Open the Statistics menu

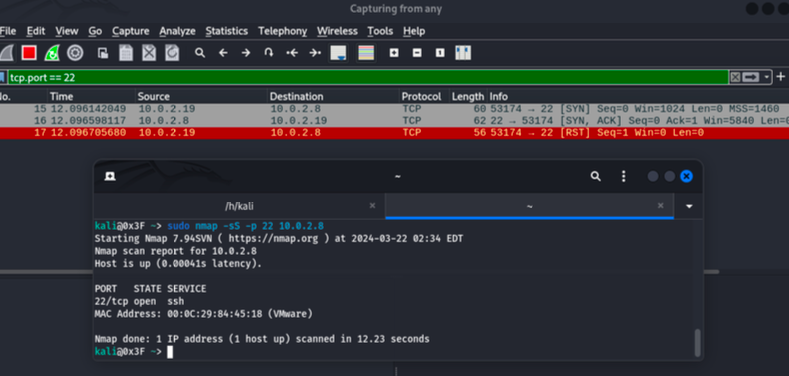[226, 31]
